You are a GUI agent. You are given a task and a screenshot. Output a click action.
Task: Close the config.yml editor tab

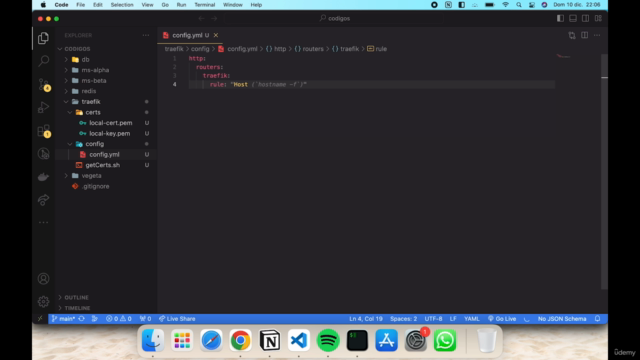[216, 36]
